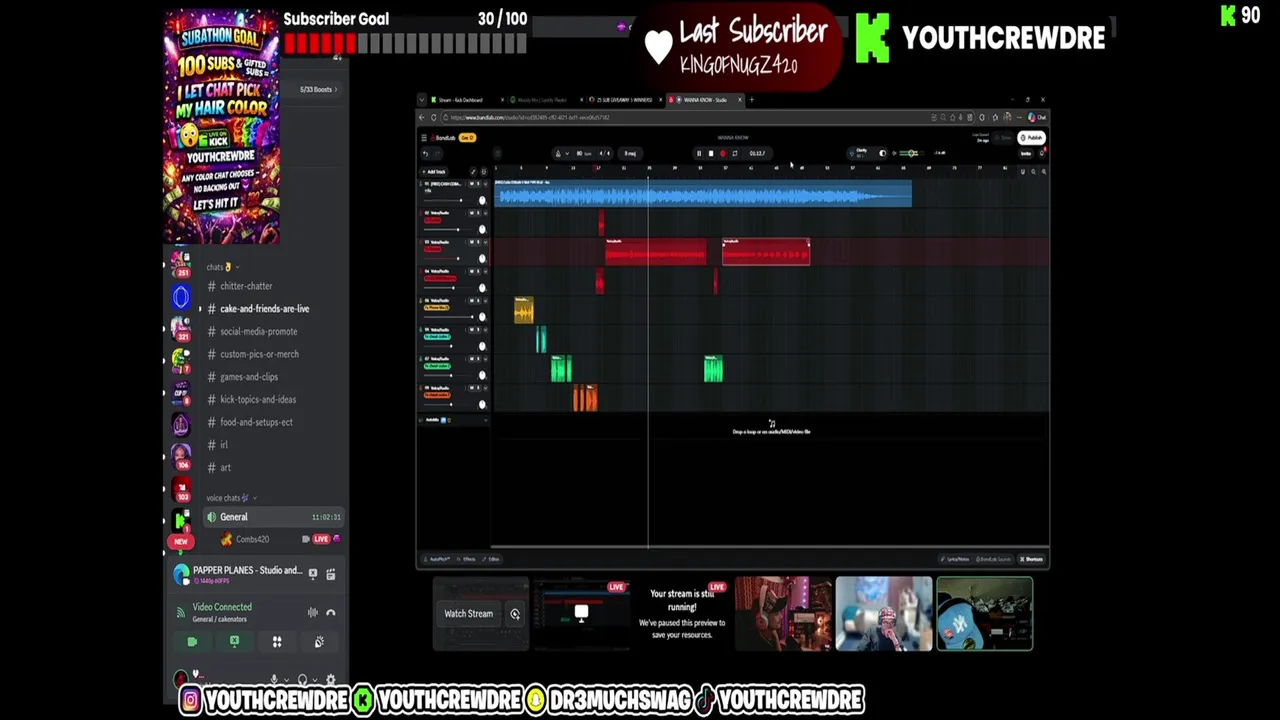Screen dimensions: 1280x720
Task: Click the Discord screen share button
Action: pyautogui.click(x=234, y=641)
